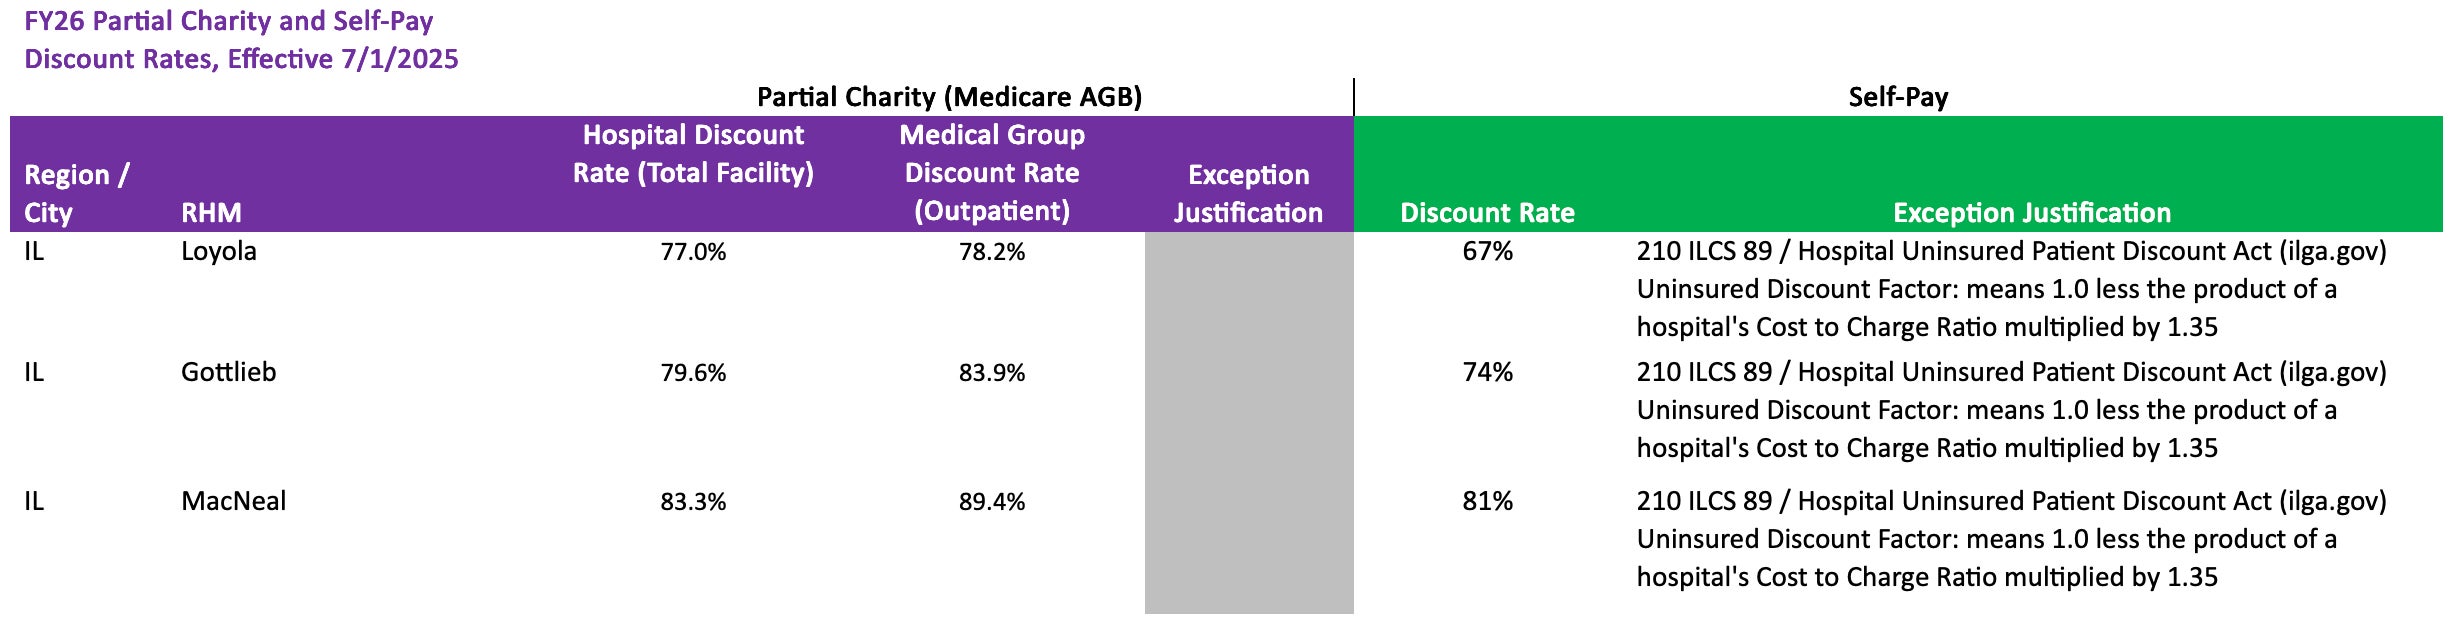Click the Self-Pay section heading

tap(1897, 97)
